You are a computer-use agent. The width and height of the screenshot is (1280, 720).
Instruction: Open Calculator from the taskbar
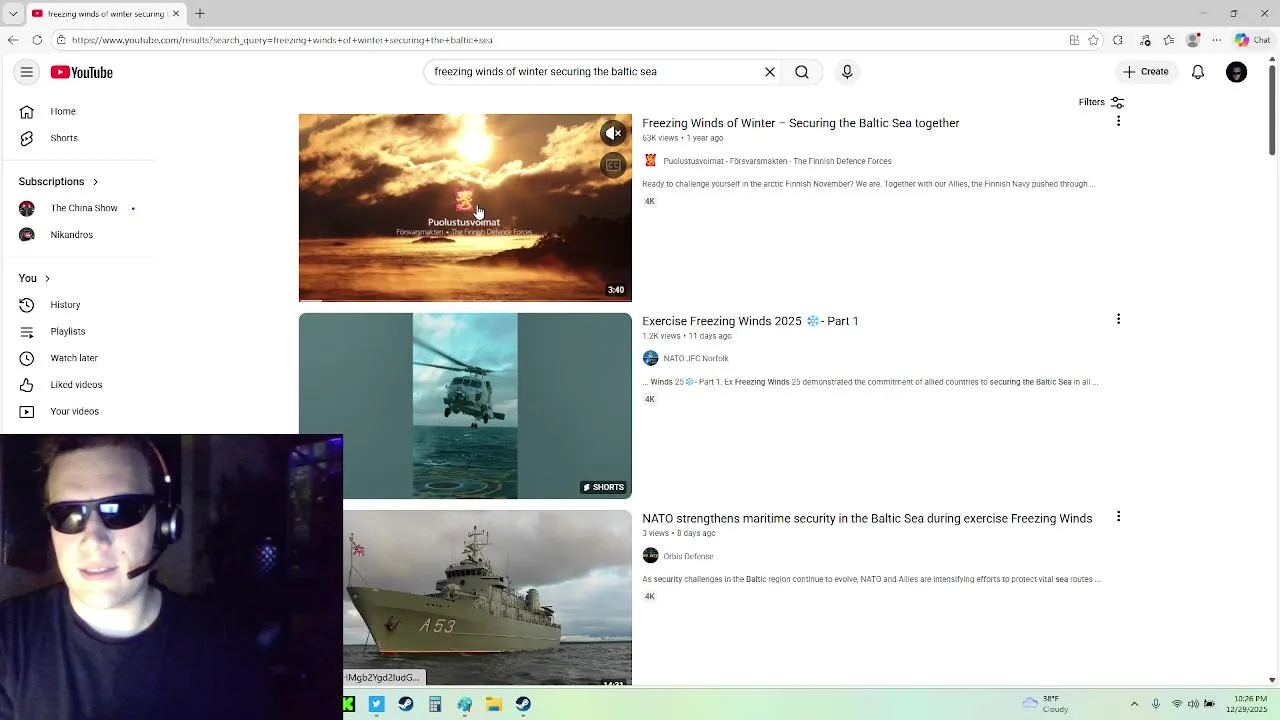tap(435, 704)
